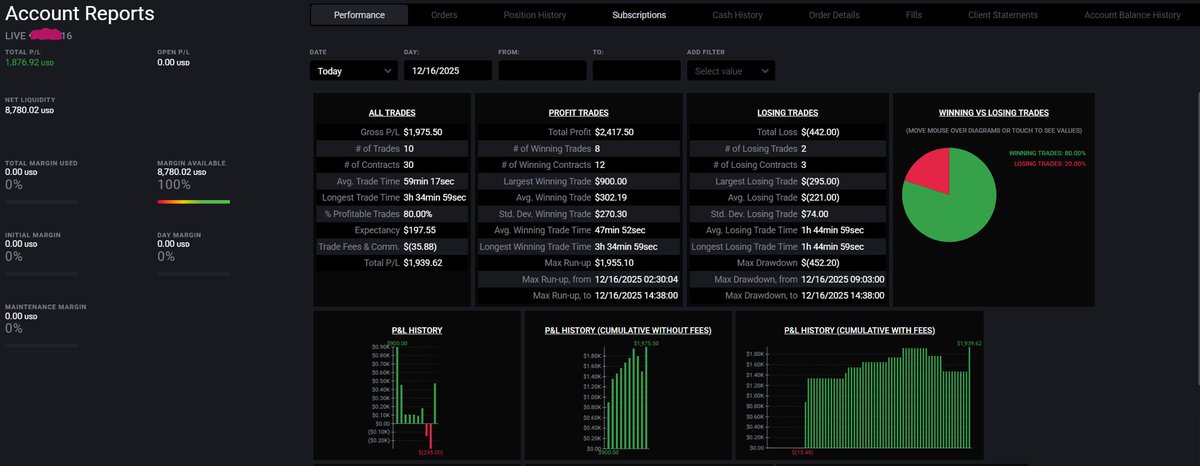Click the Total Profit value $2,417.50
The height and width of the screenshot is (466, 1200).
pyautogui.click(x=614, y=132)
